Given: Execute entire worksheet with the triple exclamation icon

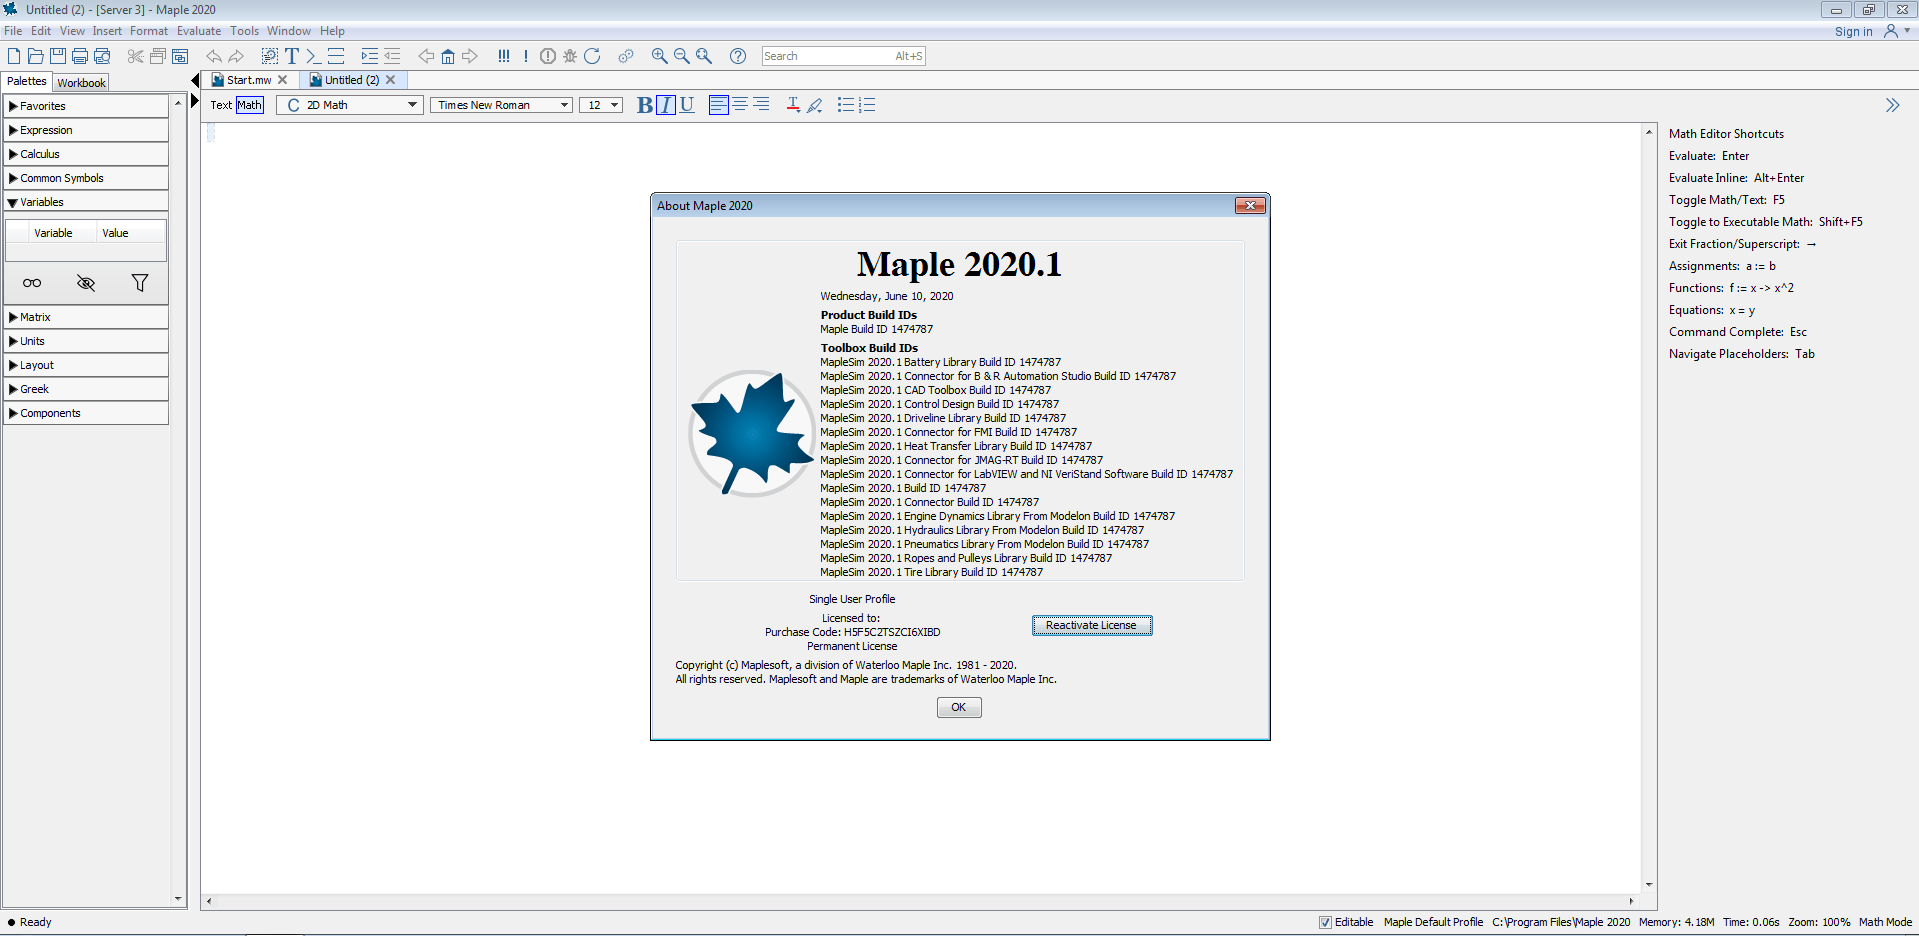Looking at the screenshot, I should [x=503, y=56].
